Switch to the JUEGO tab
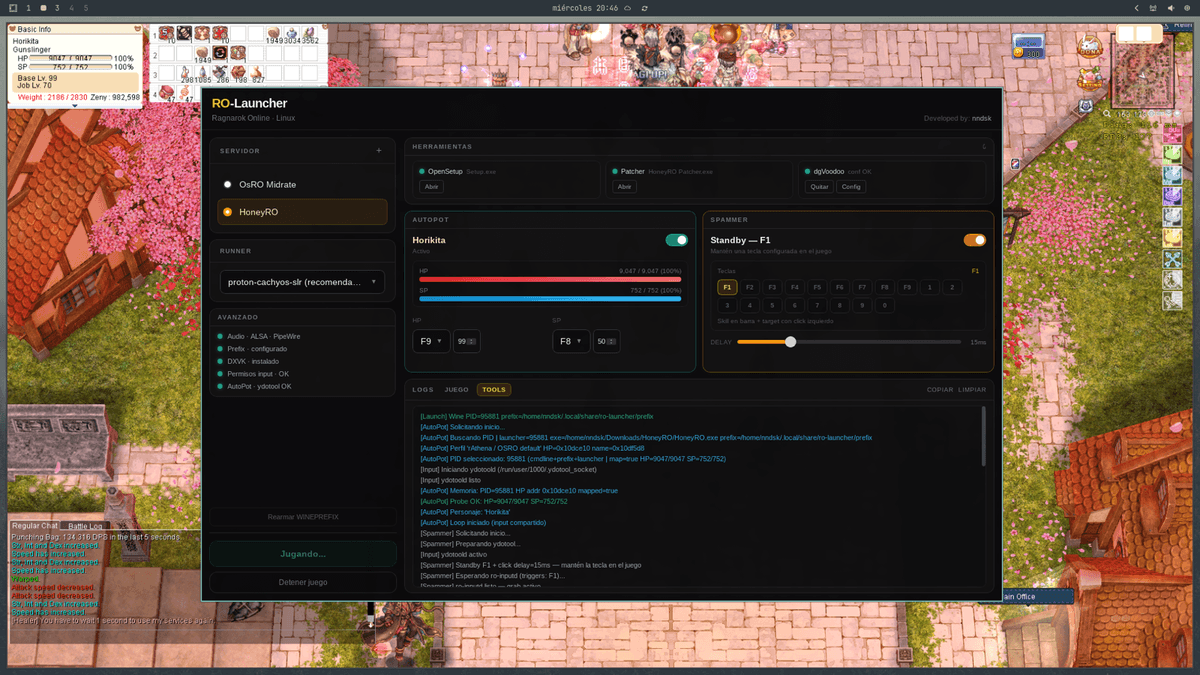Image resolution: width=1200 pixels, height=675 pixels. tap(456, 389)
